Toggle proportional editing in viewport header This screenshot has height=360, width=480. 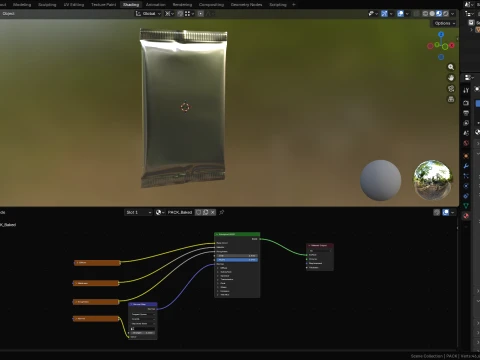(x=200, y=14)
